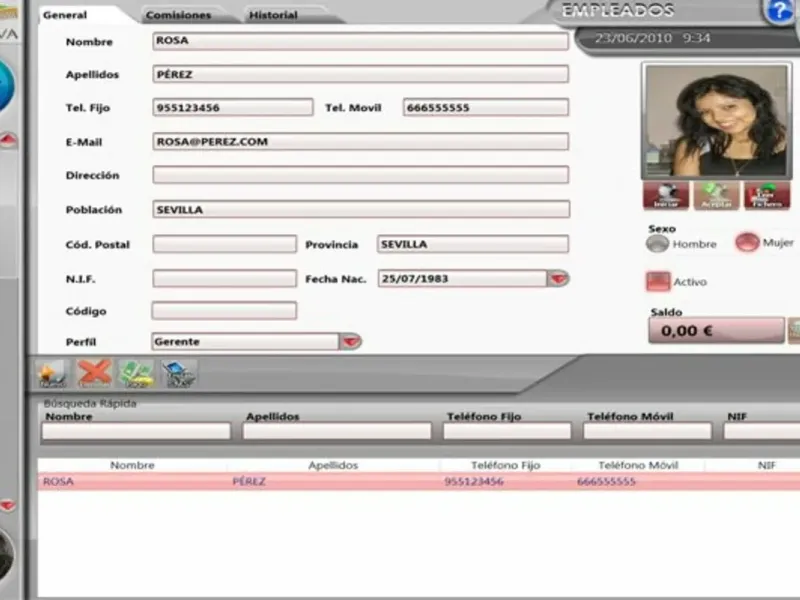Screen dimensions: 800x600
Task: Select the Mujer radio button
Action: 747,242
